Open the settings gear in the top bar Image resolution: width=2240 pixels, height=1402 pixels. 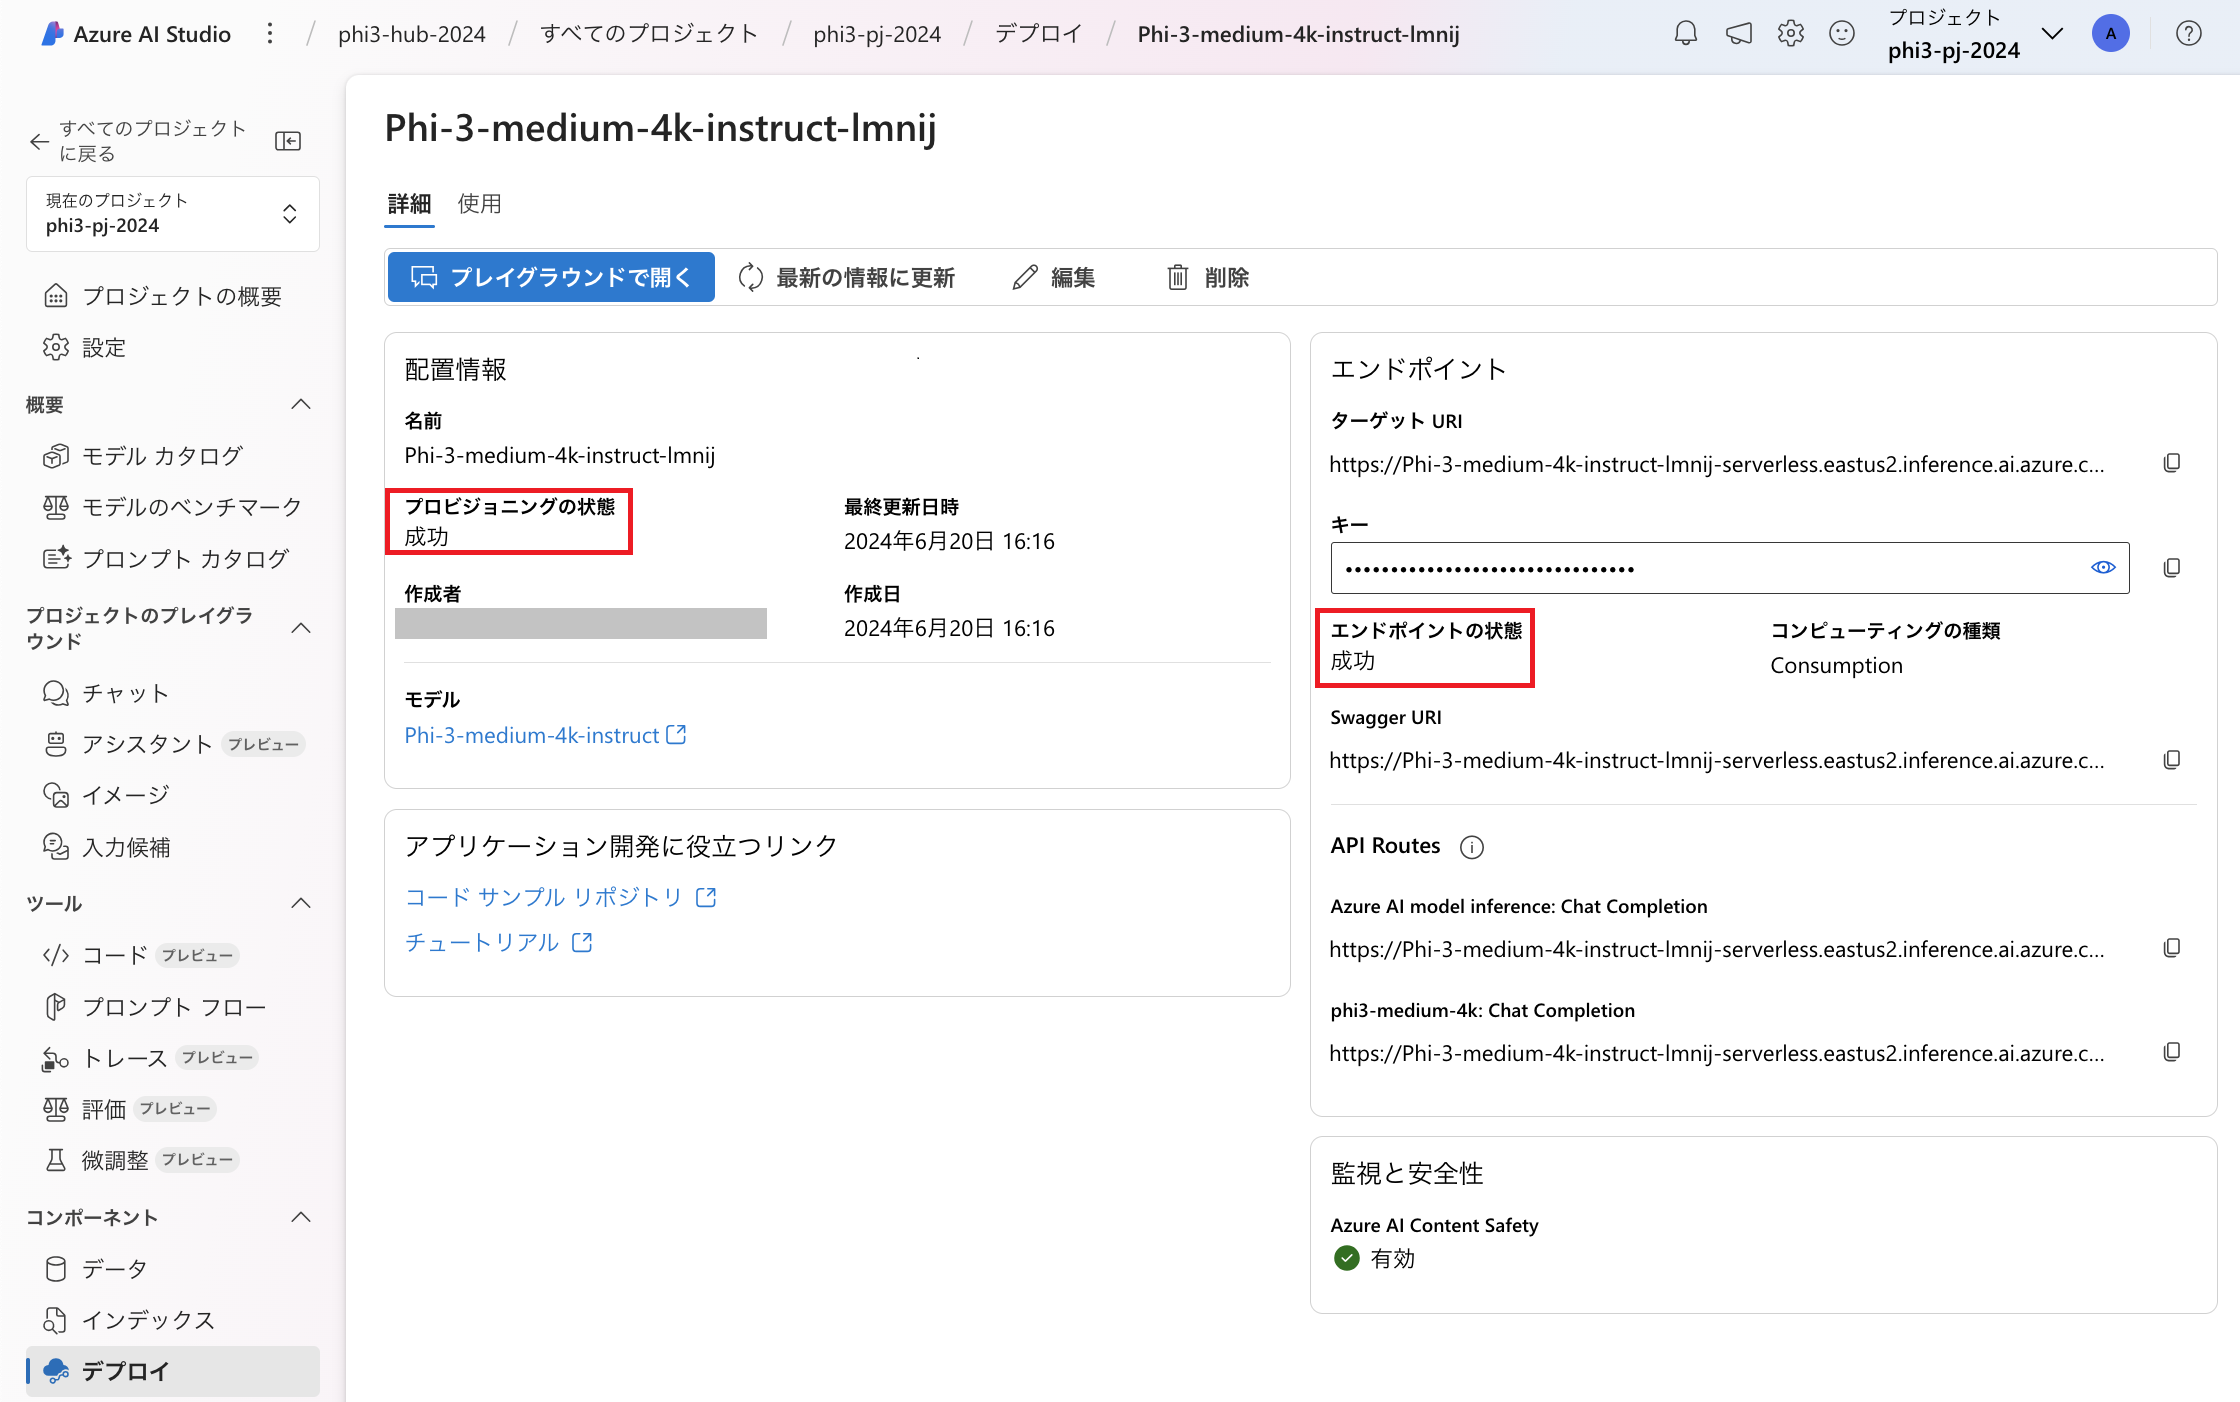(1791, 34)
